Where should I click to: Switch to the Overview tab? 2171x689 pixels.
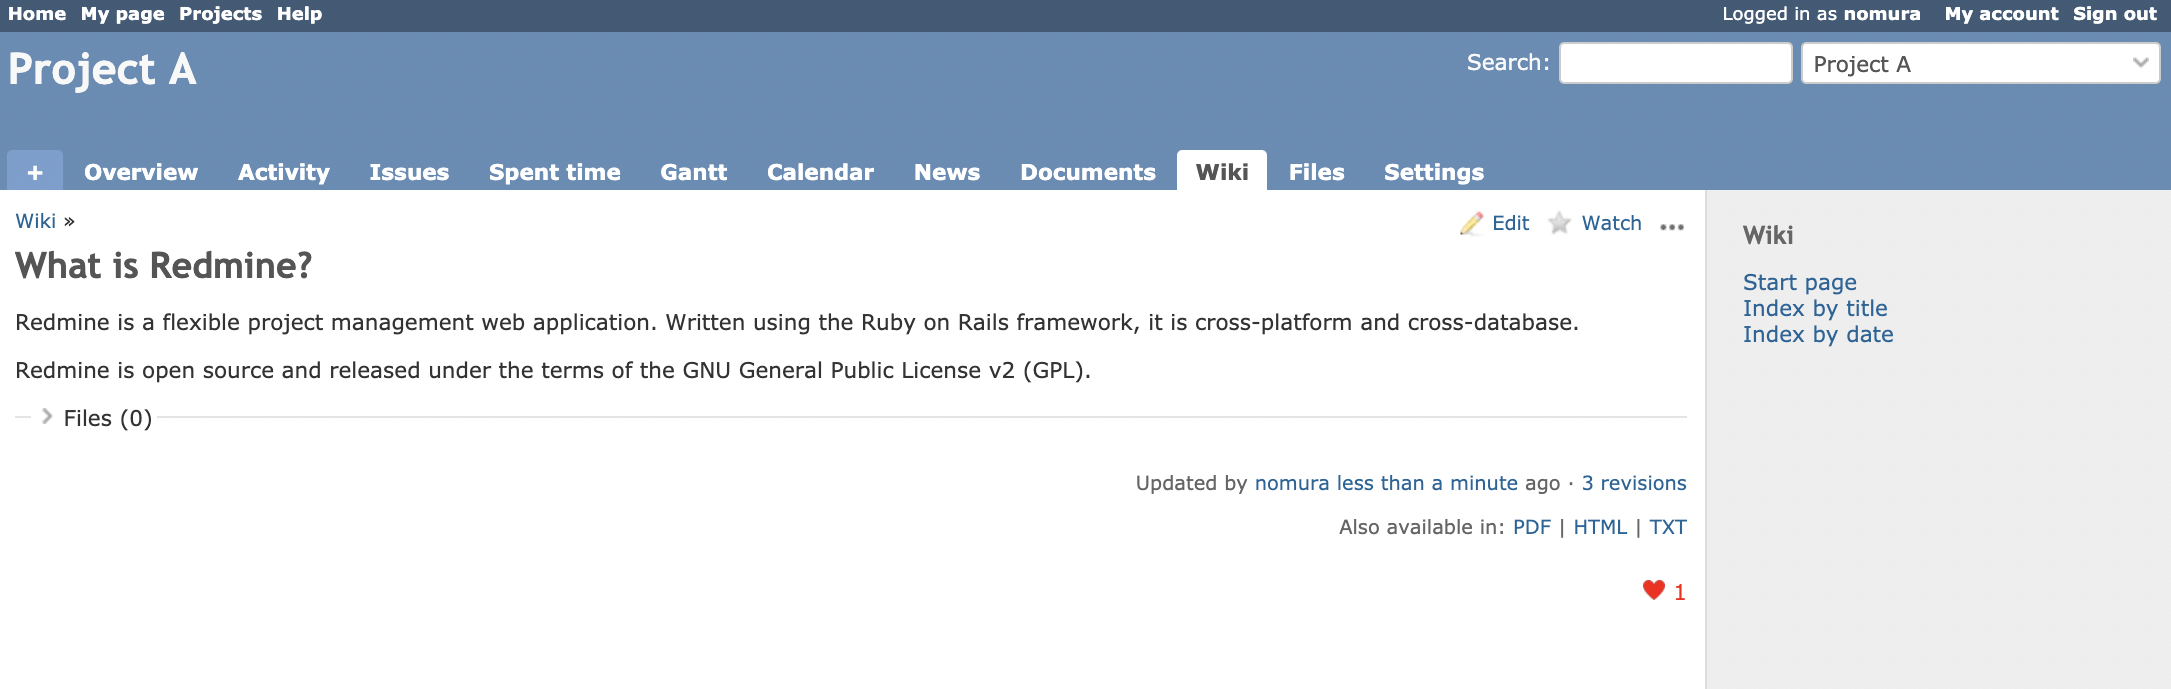[141, 172]
